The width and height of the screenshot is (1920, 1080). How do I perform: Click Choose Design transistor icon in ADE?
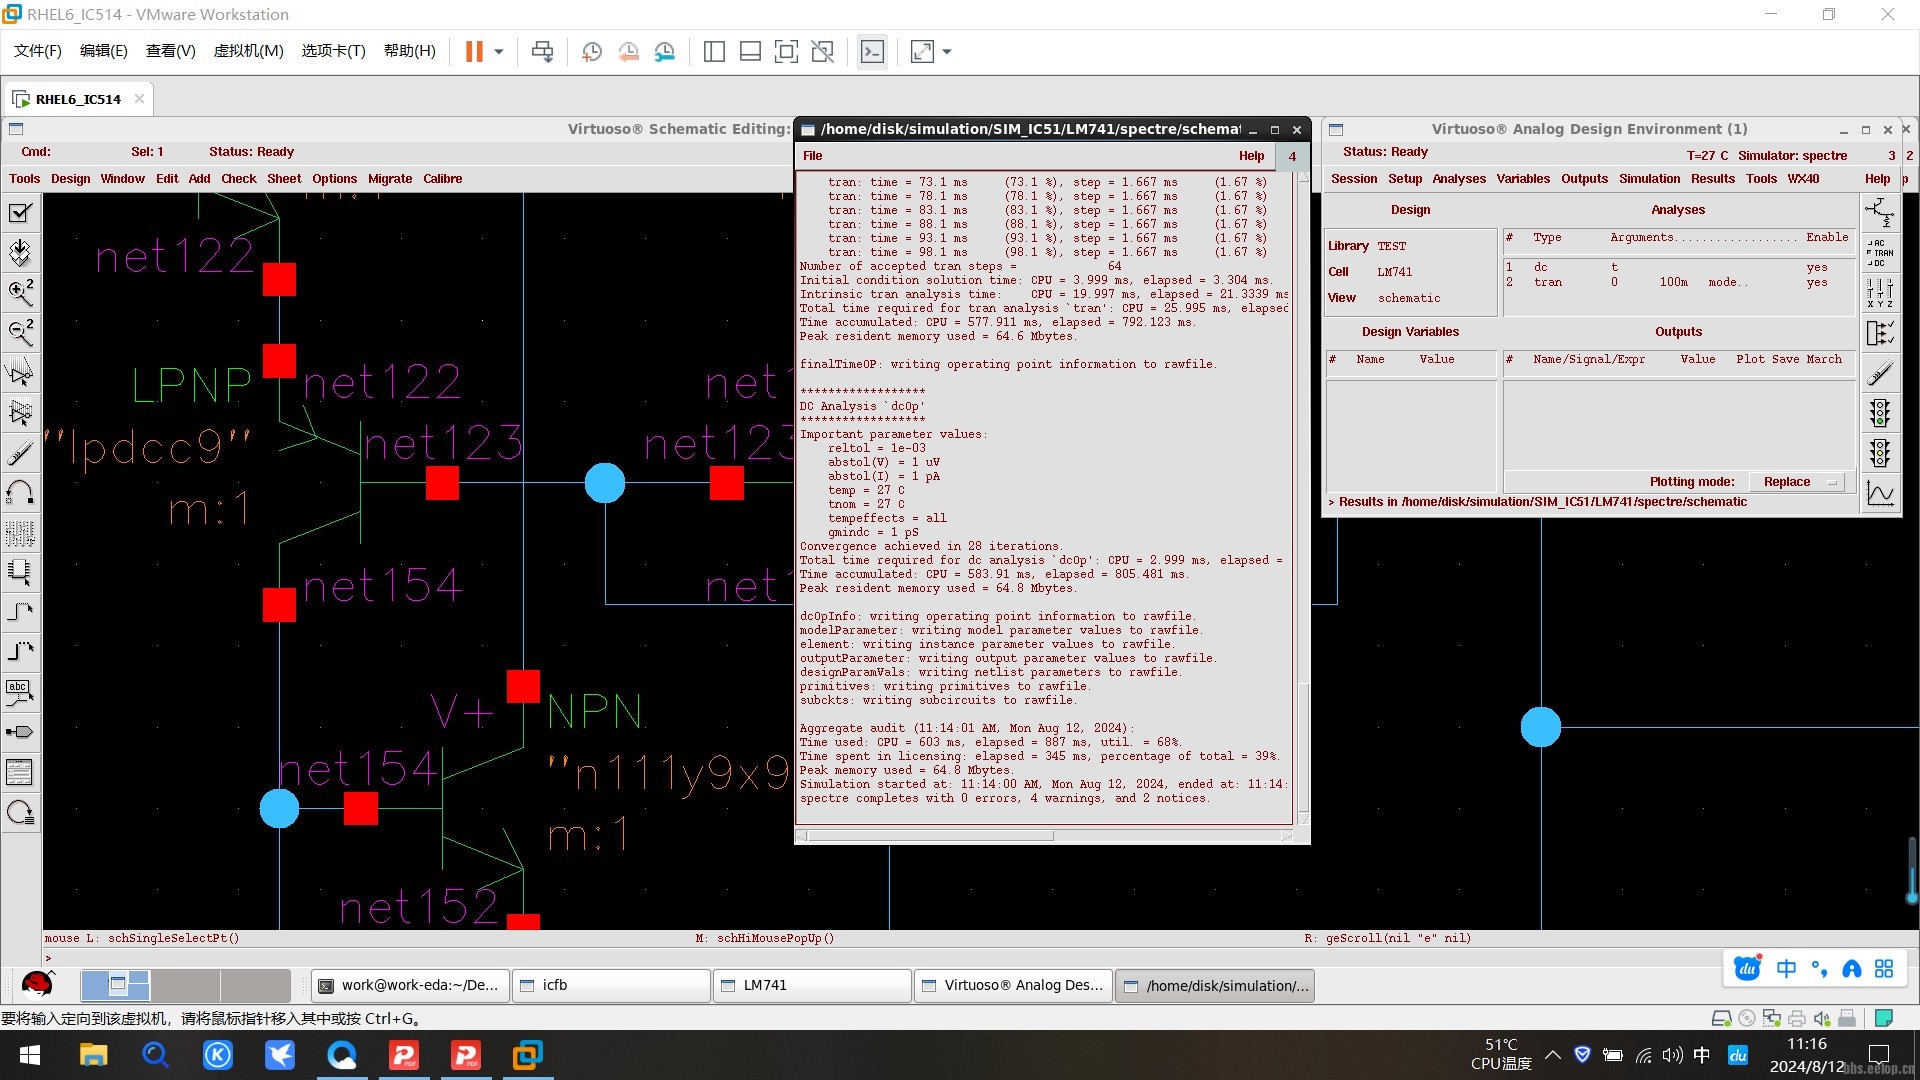point(1880,213)
